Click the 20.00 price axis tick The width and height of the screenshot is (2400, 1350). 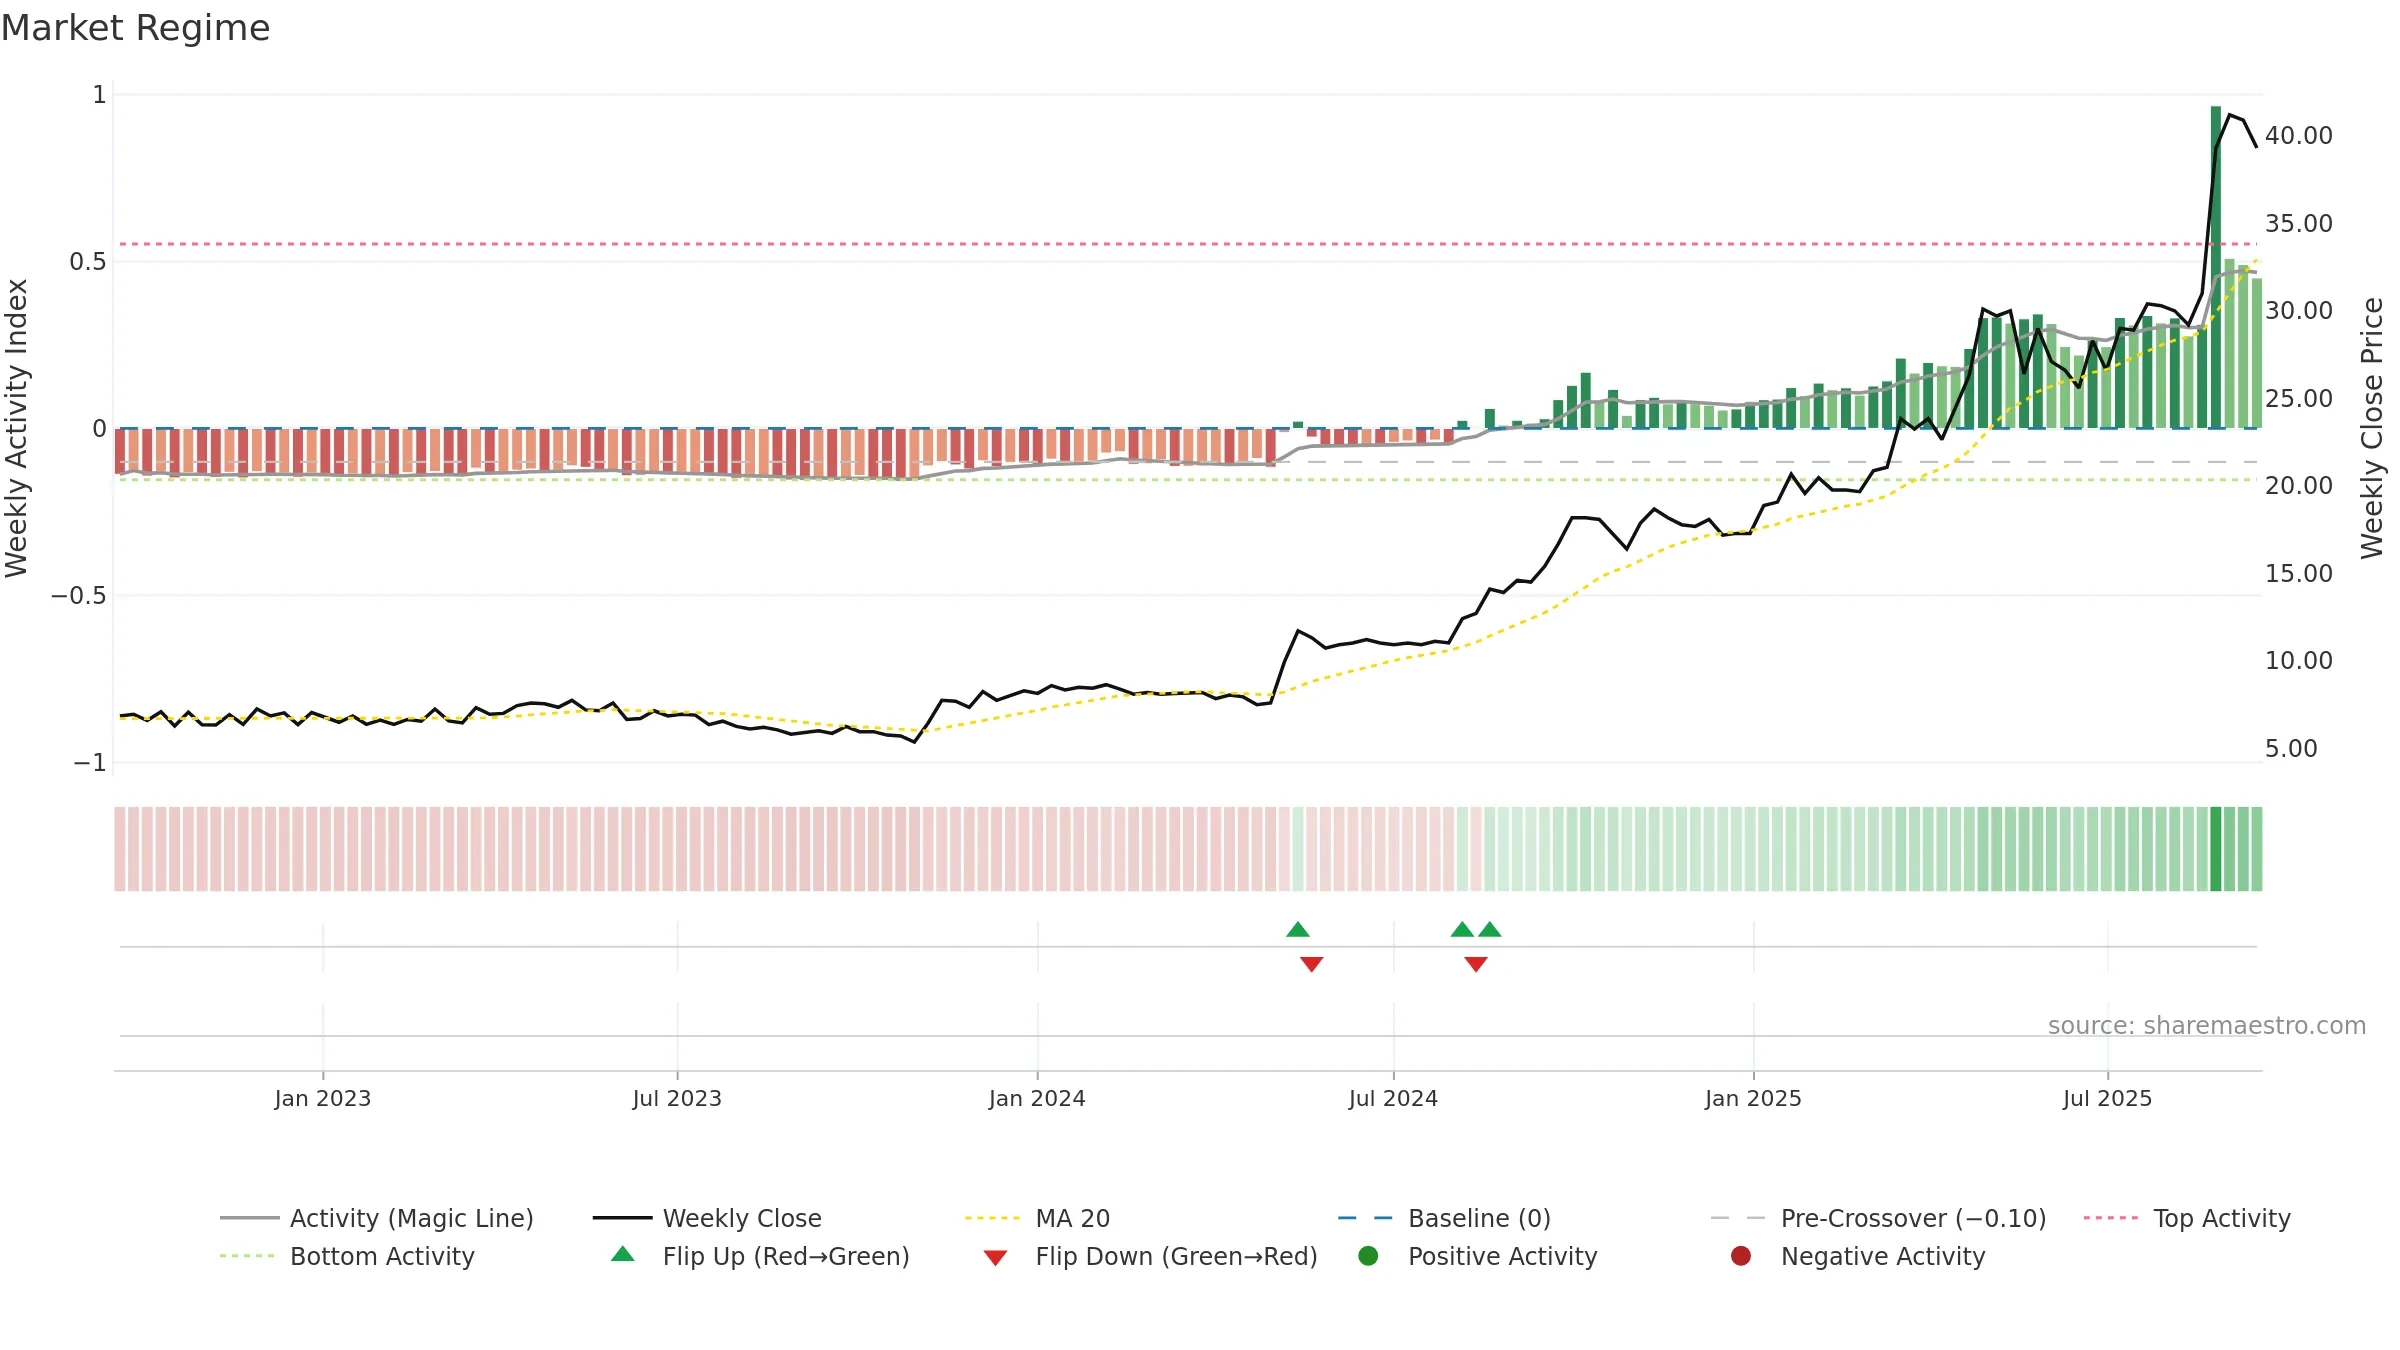pyautogui.click(x=2299, y=485)
